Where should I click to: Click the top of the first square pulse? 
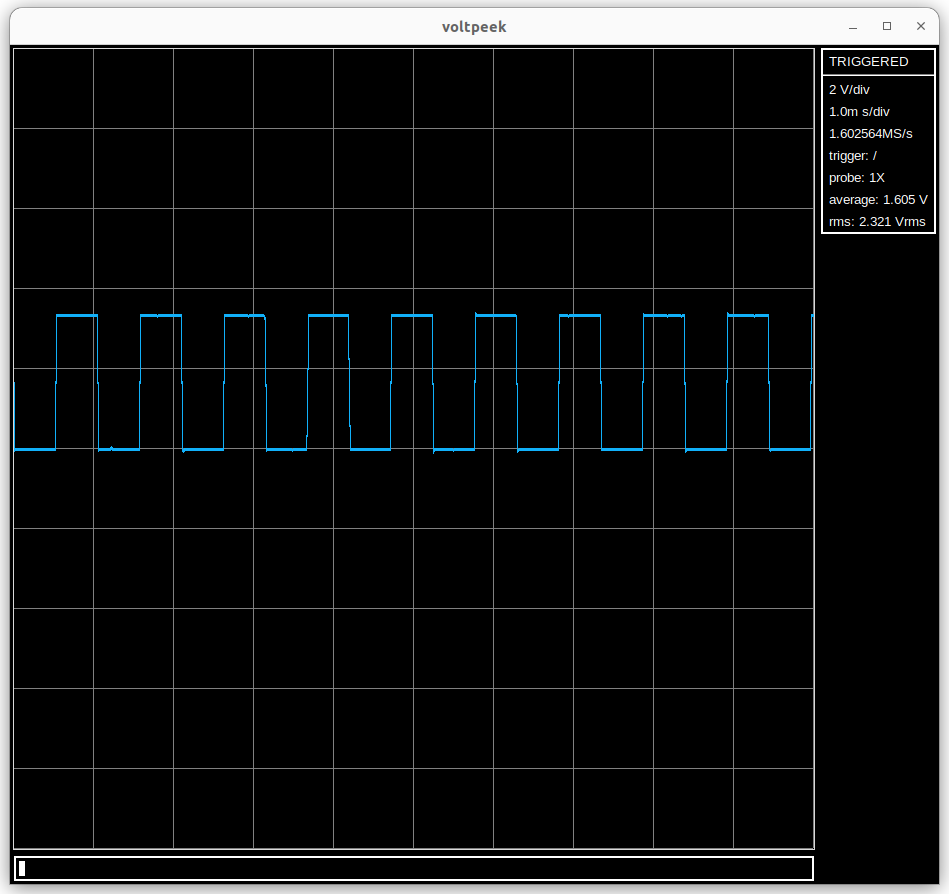pyautogui.click(x=77, y=315)
